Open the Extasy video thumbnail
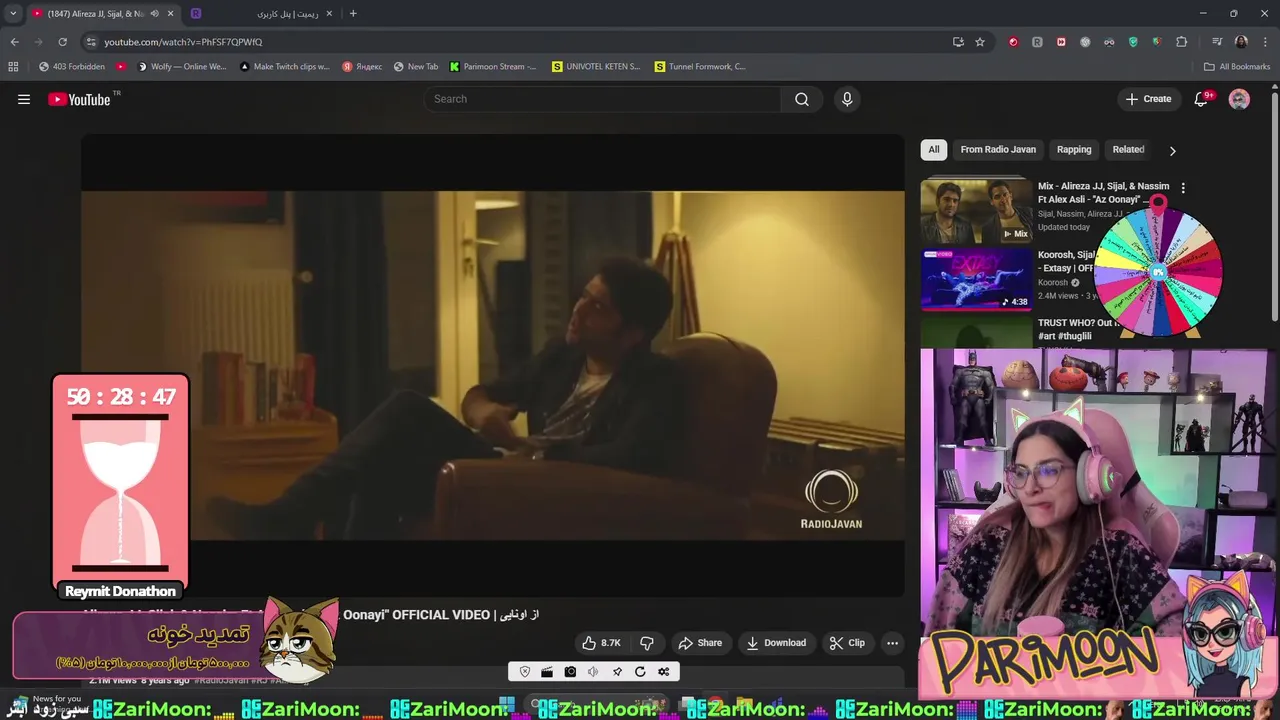1280x720 pixels. tap(976, 279)
